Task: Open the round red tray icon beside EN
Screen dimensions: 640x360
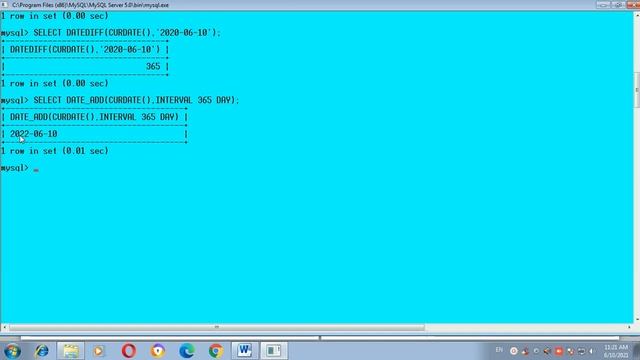Action: [513, 351]
